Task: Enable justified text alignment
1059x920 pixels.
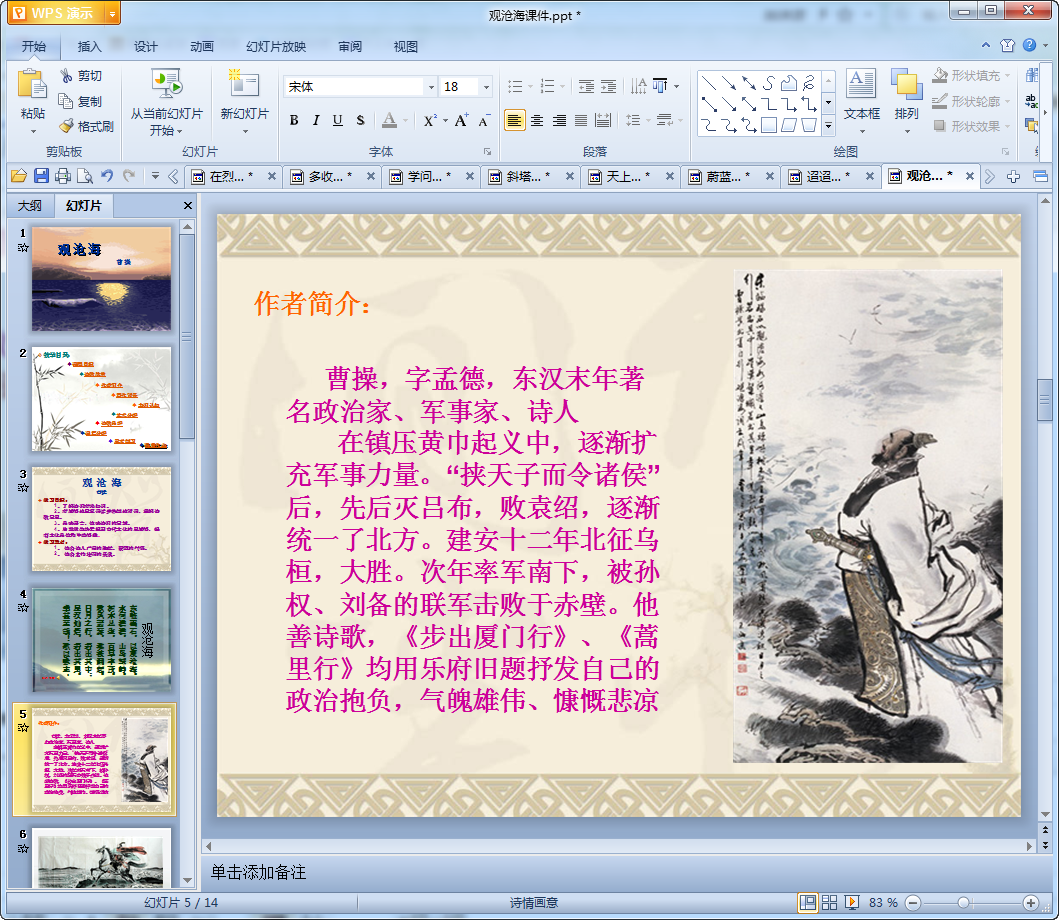Action: [581, 121]
